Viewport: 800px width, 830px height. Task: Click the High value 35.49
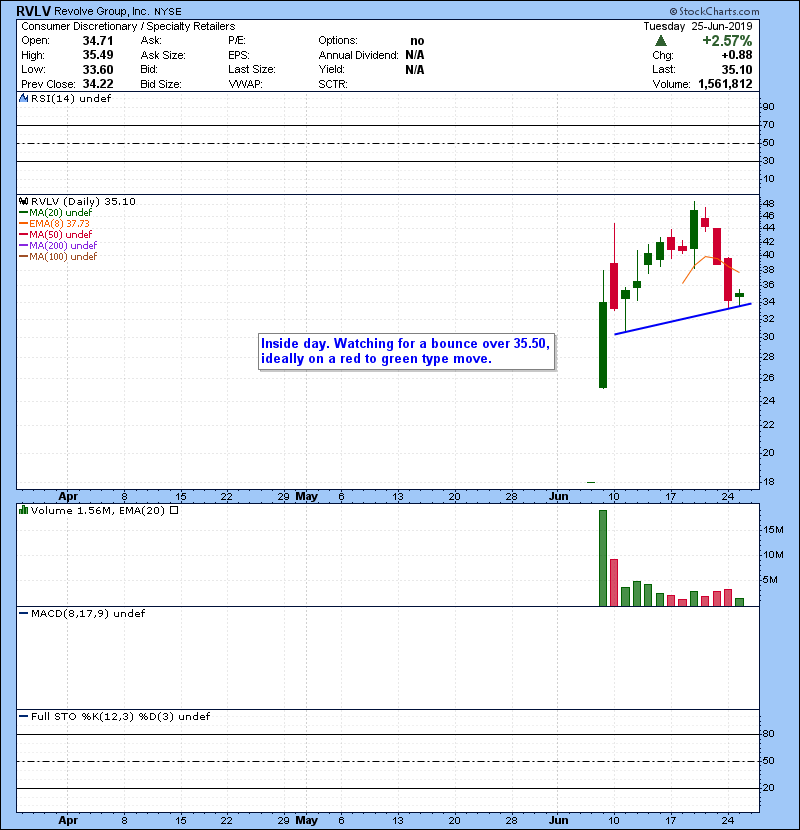(x=98, y=55)
